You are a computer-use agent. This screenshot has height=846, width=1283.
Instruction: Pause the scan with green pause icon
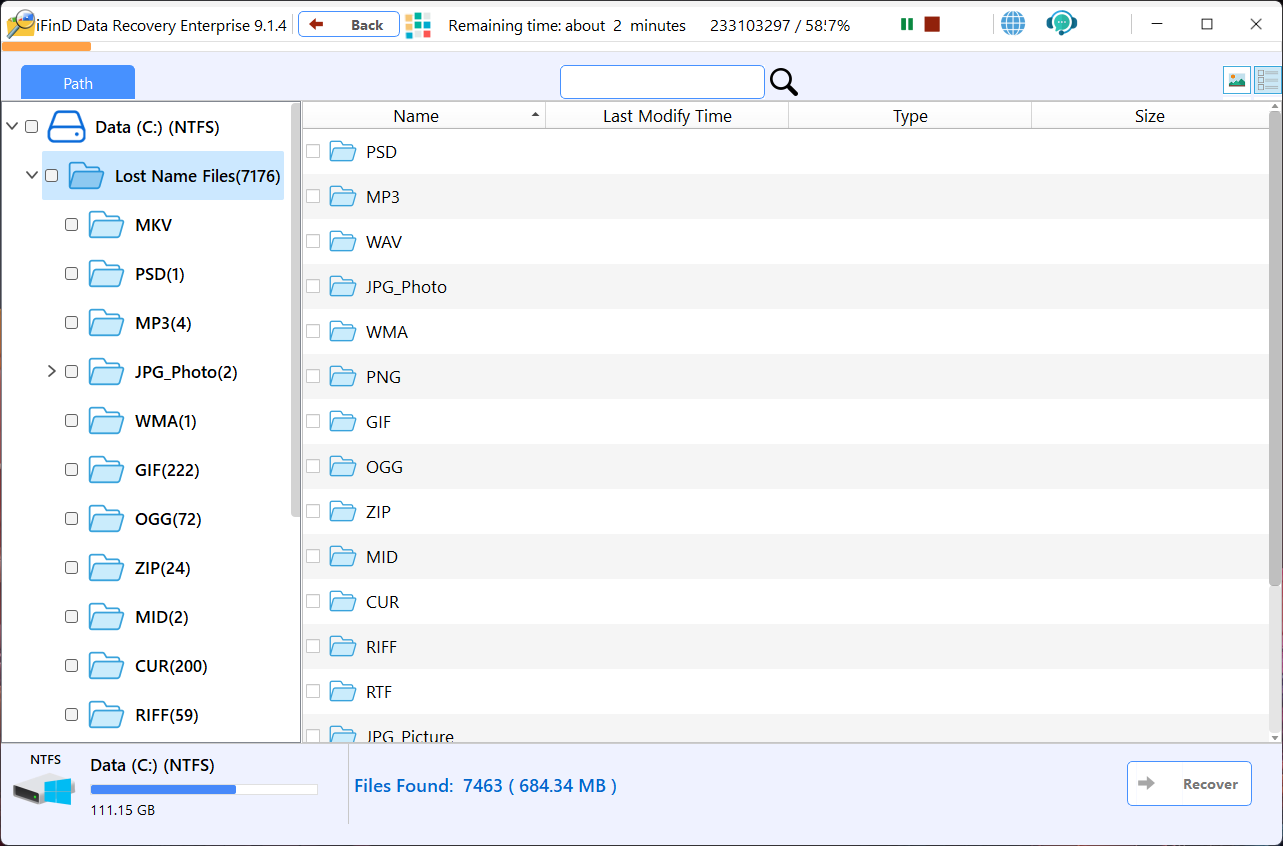pyautogui.click(x=906, y=25)
